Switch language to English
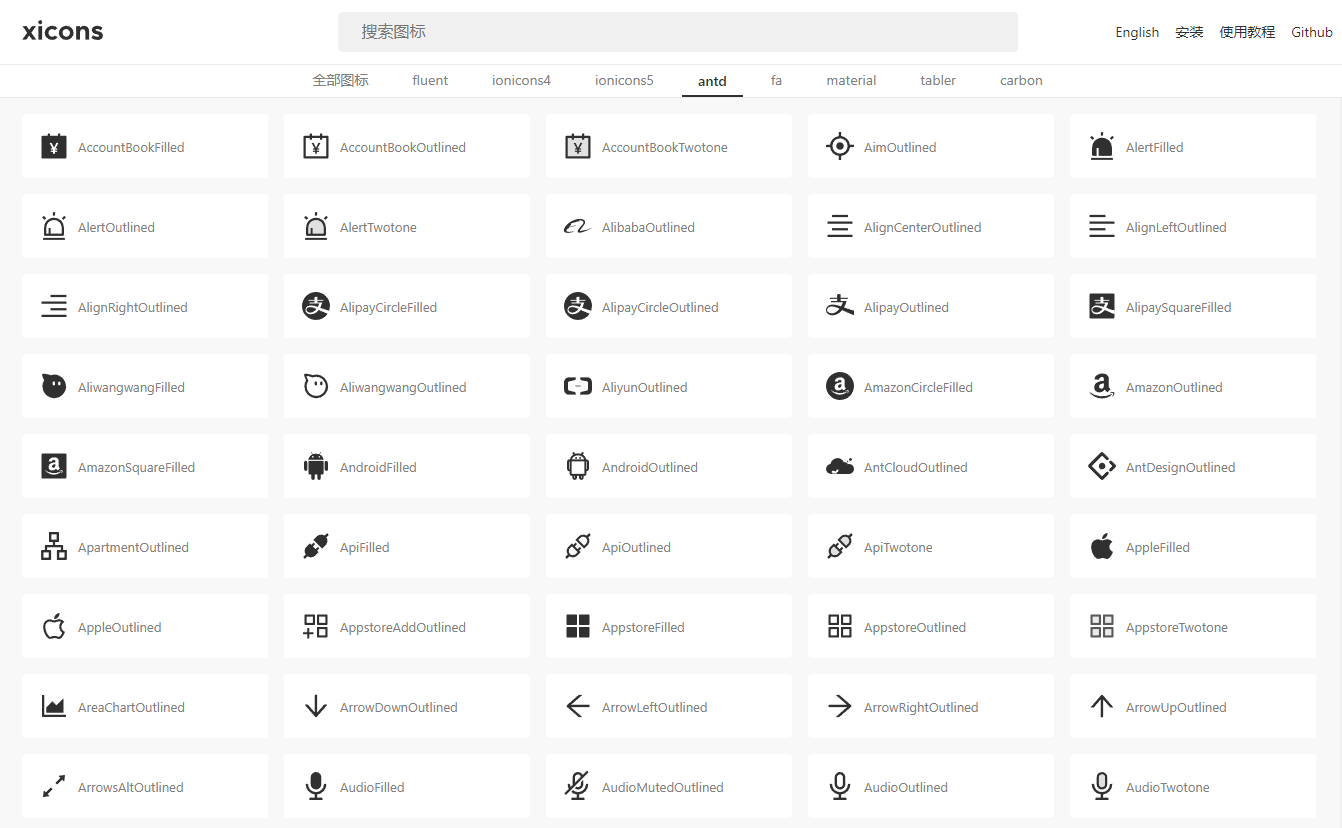The width and height of the screenshot is (1342, 828). [1137, 32]
